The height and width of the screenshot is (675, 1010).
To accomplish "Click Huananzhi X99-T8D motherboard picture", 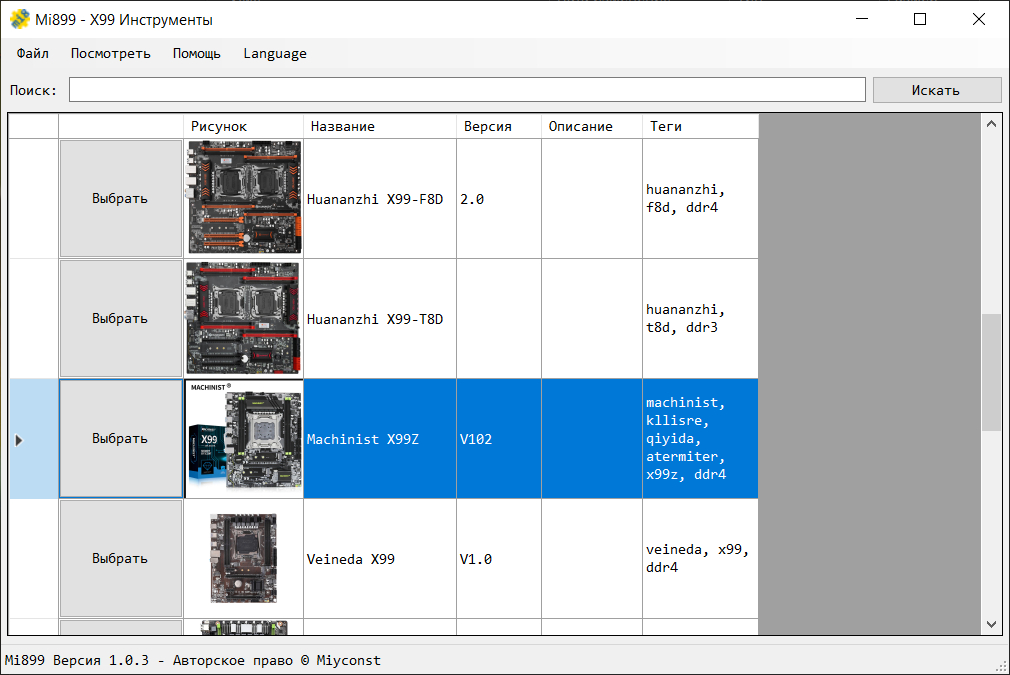I will pyautogui.click(x=243, y=318).
